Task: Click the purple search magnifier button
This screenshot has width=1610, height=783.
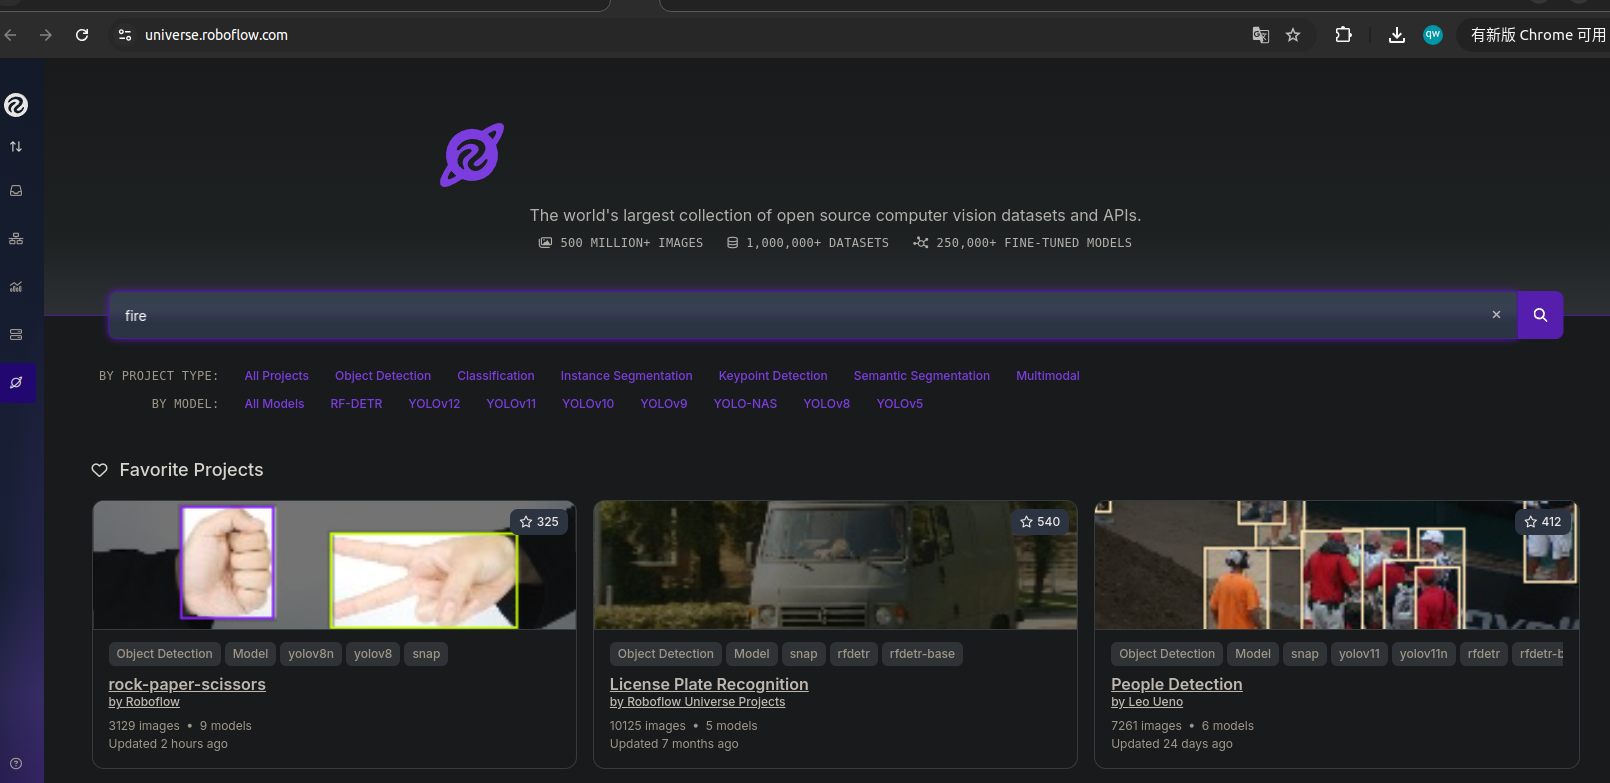Action: pyautogui.click(x=1540, y=315)
